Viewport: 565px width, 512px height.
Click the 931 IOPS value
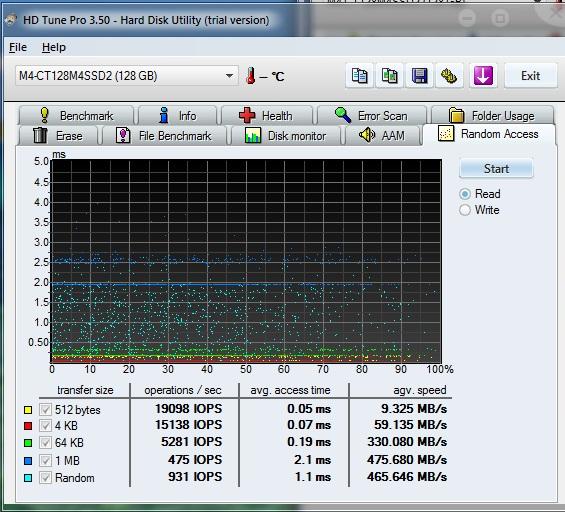click(x=195, y=477)
